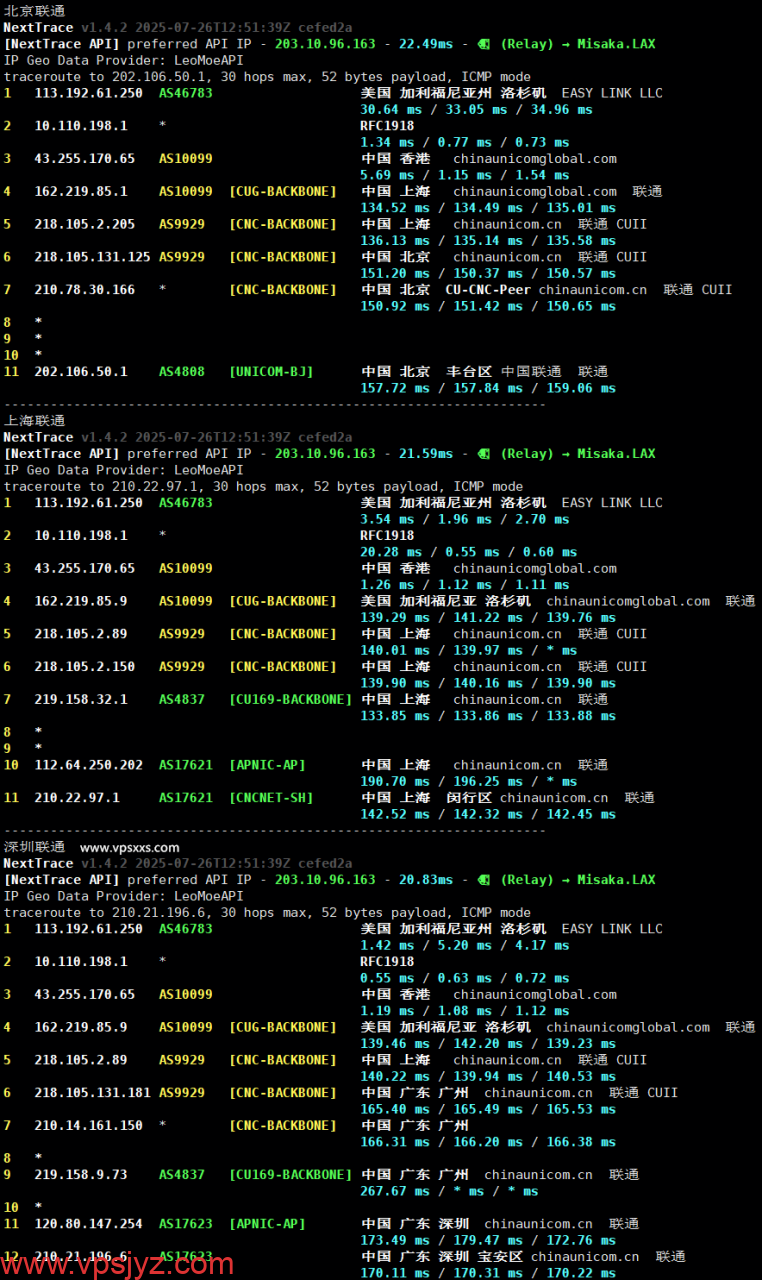Select timings '134.52 ms / 134.49 ms / 135.01 ms'

coord(488,208)
